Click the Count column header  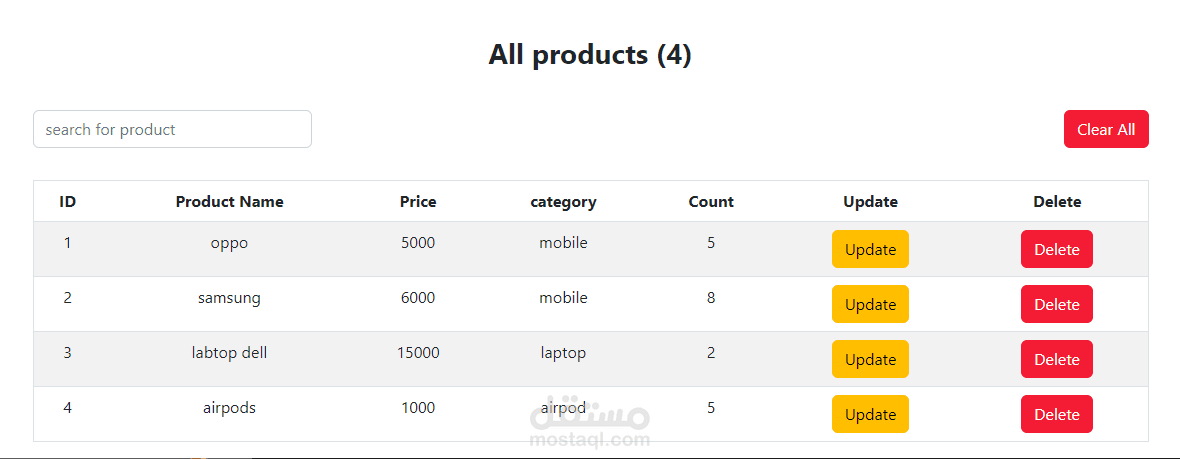point(711,202)
